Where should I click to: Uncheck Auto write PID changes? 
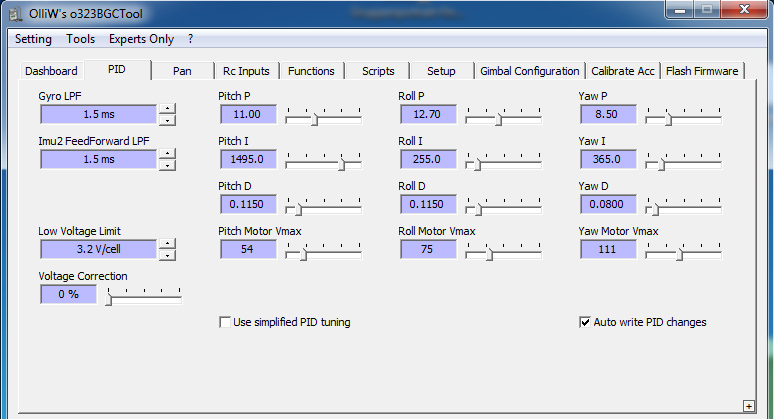pyautogui.click(x=584, y=322)
